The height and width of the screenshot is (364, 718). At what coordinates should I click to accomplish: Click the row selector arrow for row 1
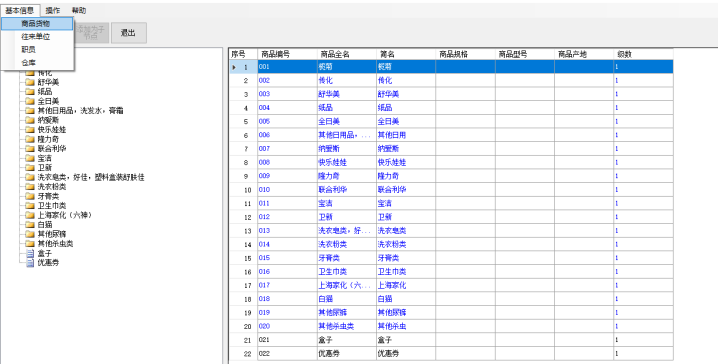234,67
